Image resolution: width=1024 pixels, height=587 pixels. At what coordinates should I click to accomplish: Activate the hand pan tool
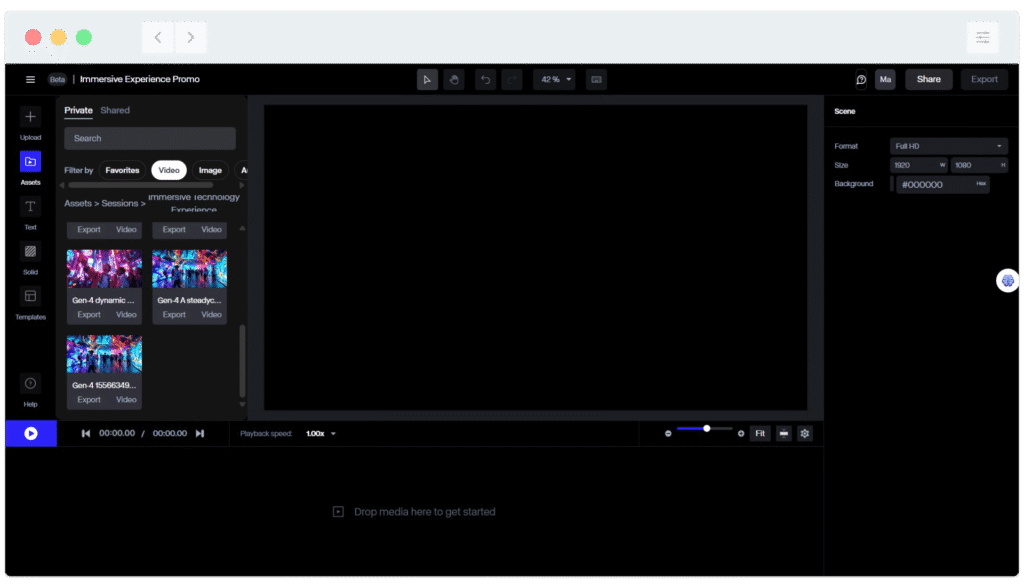pos(453,79)
